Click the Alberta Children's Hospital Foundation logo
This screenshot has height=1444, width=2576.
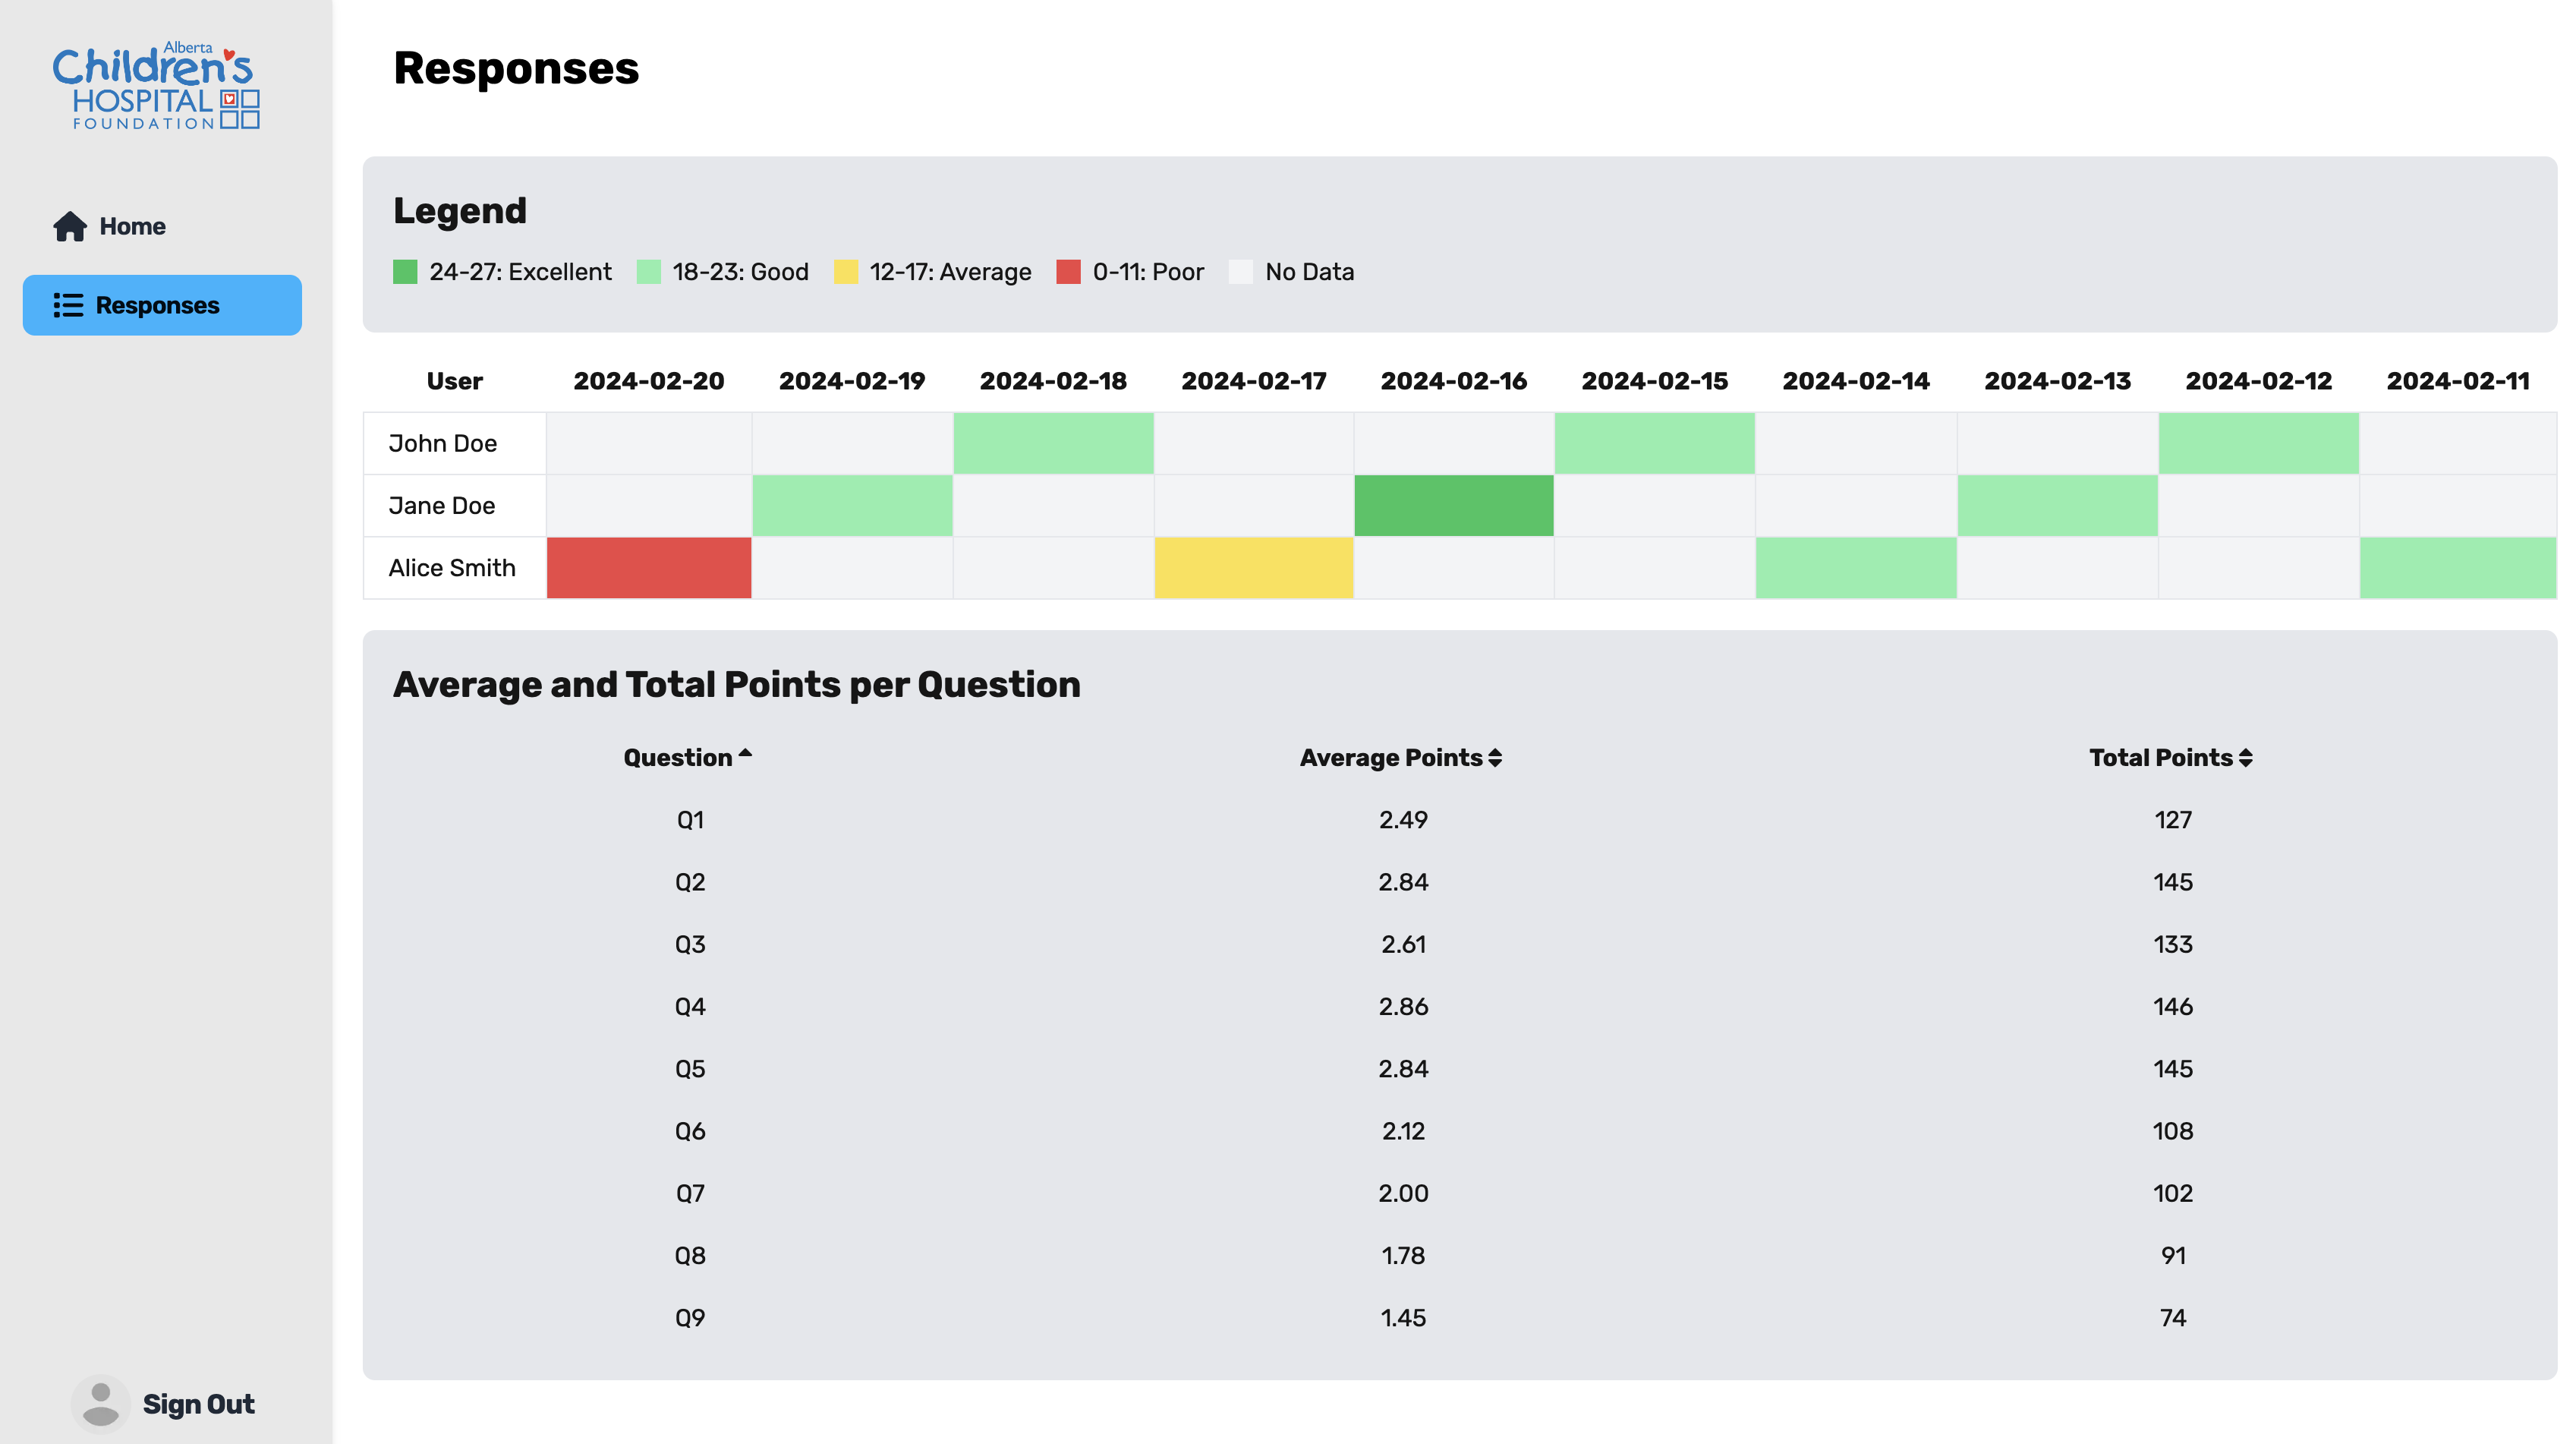point(156,86)
